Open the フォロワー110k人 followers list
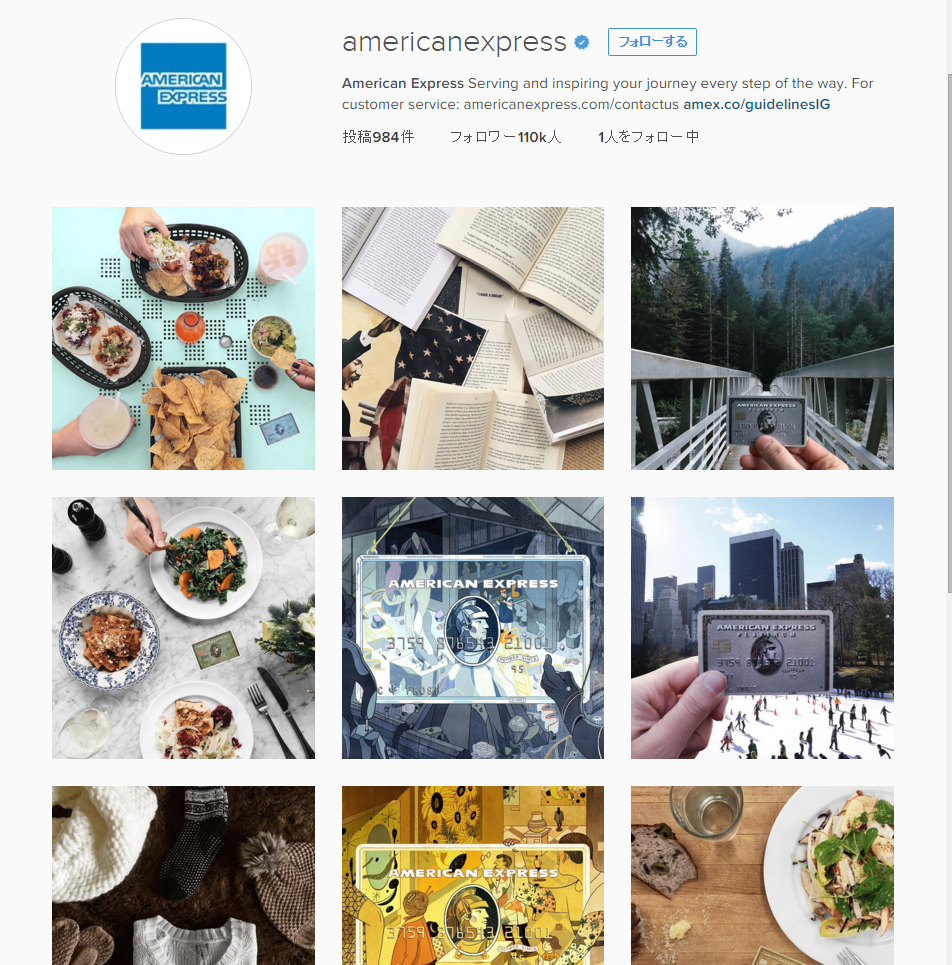The image size is (952, 965). click(x=505, y=137)
